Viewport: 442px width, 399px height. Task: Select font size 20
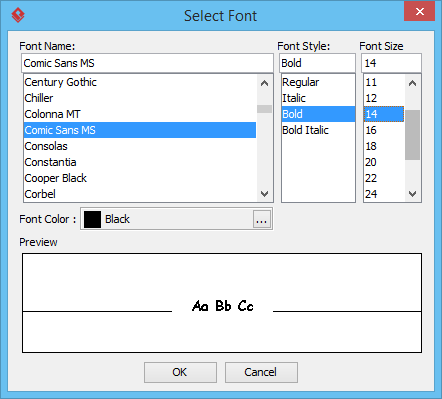(x=384, y=162)
